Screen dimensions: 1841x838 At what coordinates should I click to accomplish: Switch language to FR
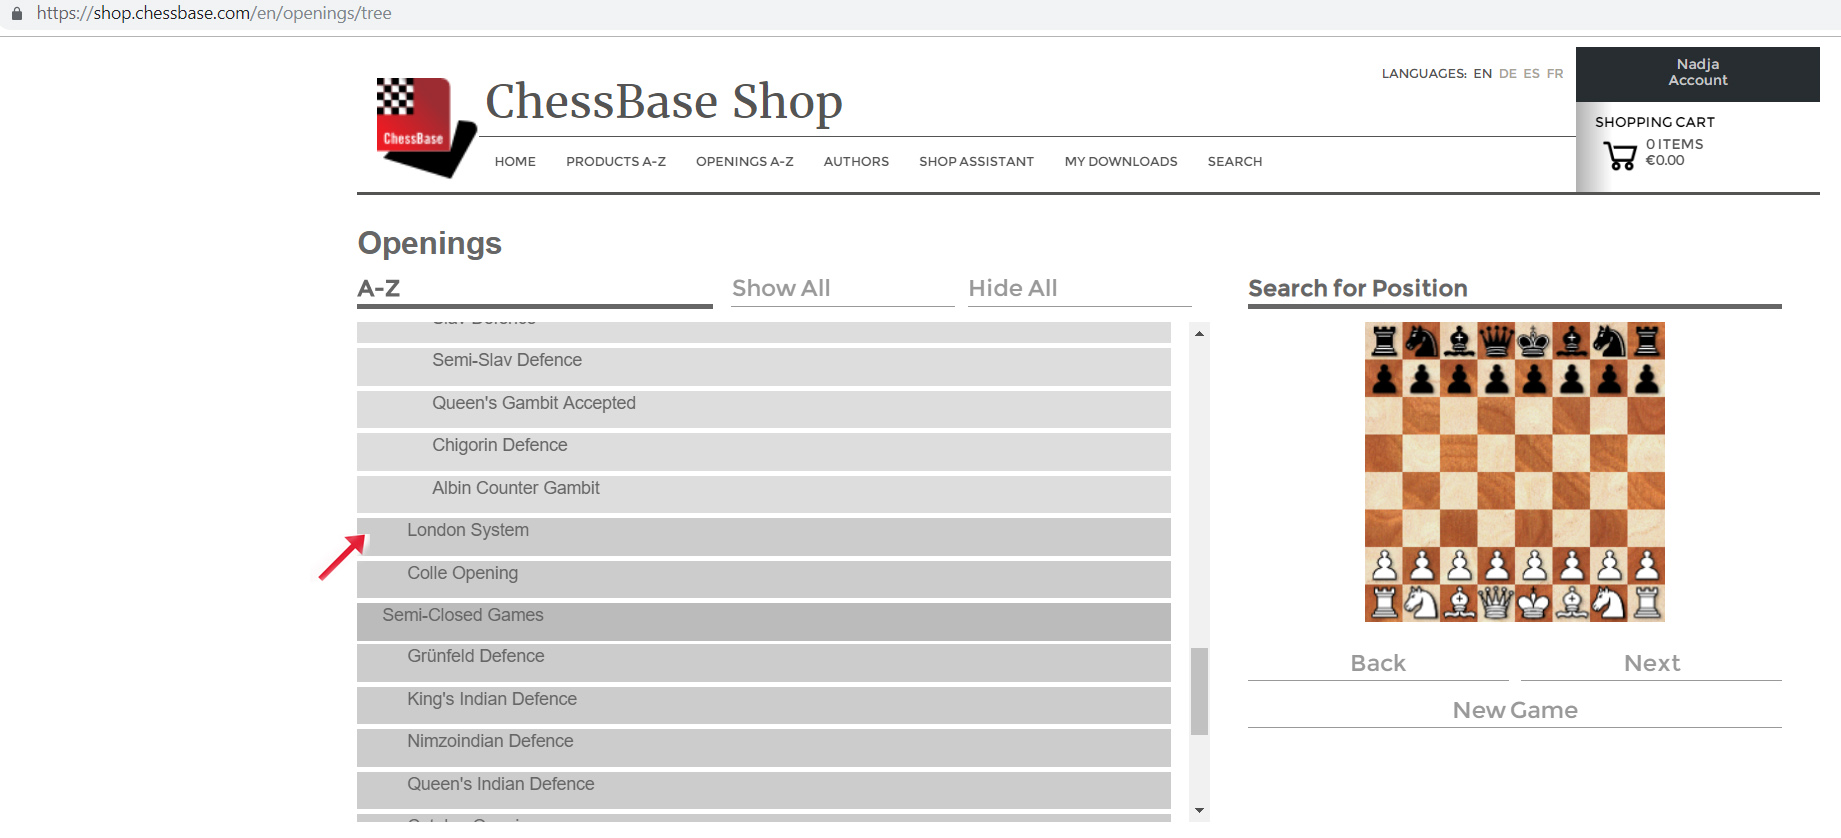coord(1555,74)
